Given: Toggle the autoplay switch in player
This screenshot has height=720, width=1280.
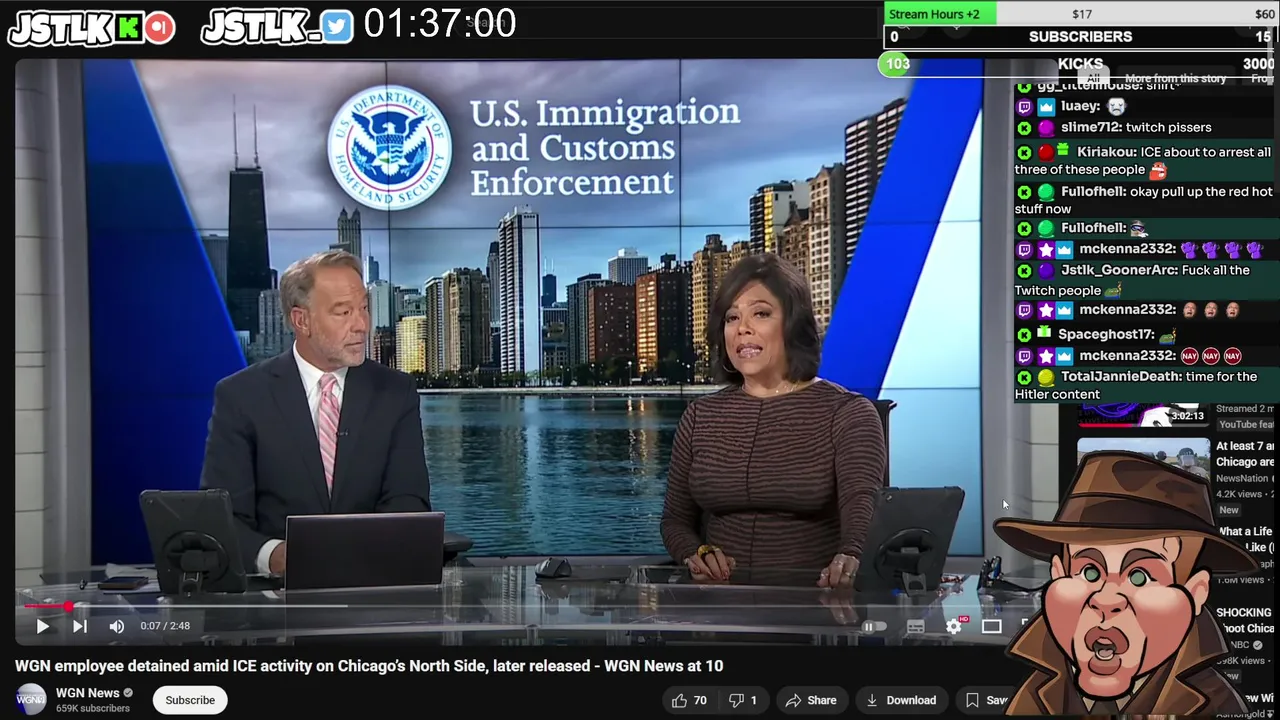Looking at the screenshot, I should (x=873, y=626).
